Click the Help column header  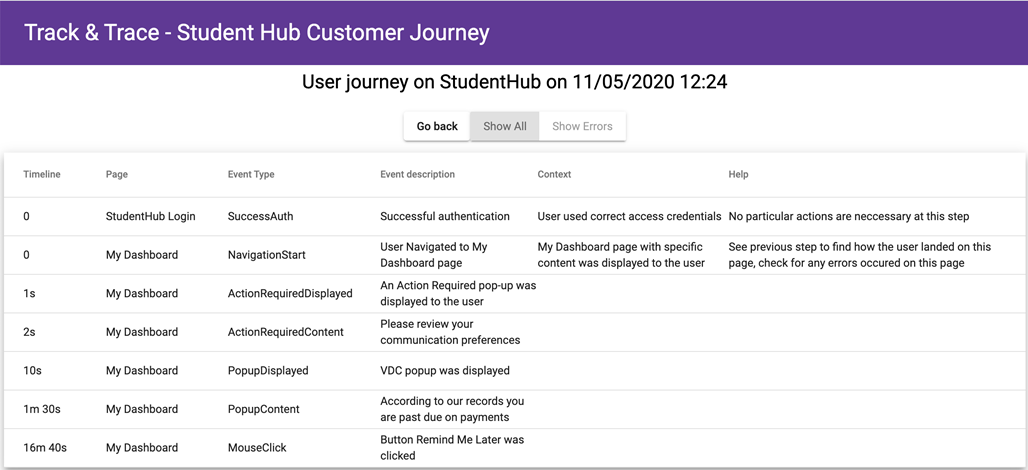[x=738, y=174]
